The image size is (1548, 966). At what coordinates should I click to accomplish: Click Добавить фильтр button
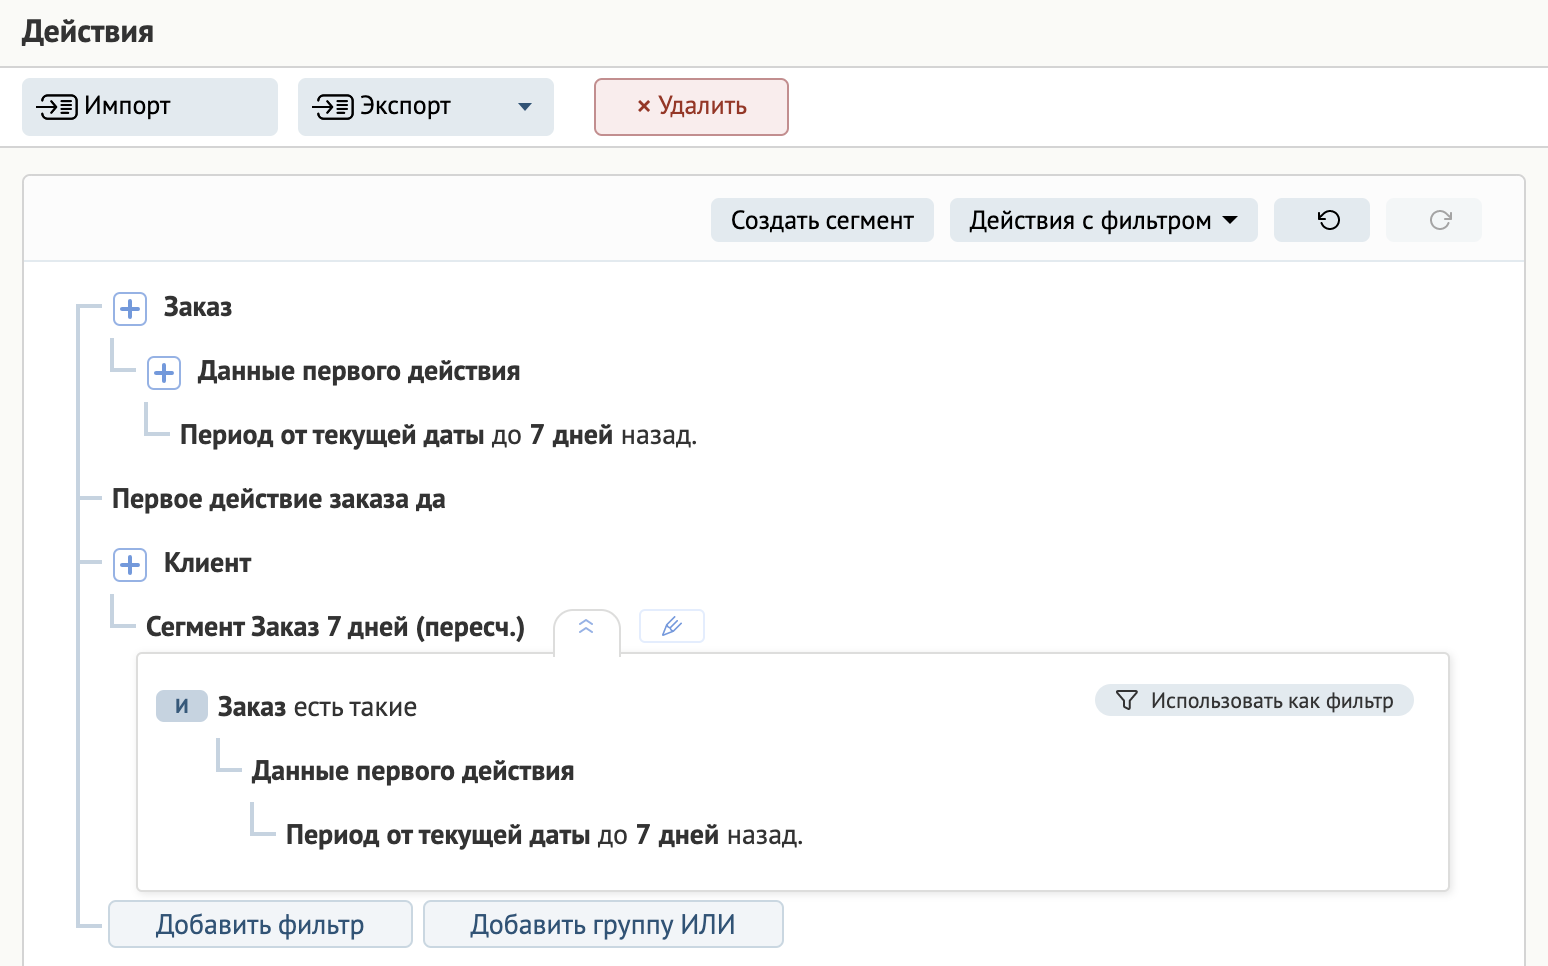(x=260, y=924)
